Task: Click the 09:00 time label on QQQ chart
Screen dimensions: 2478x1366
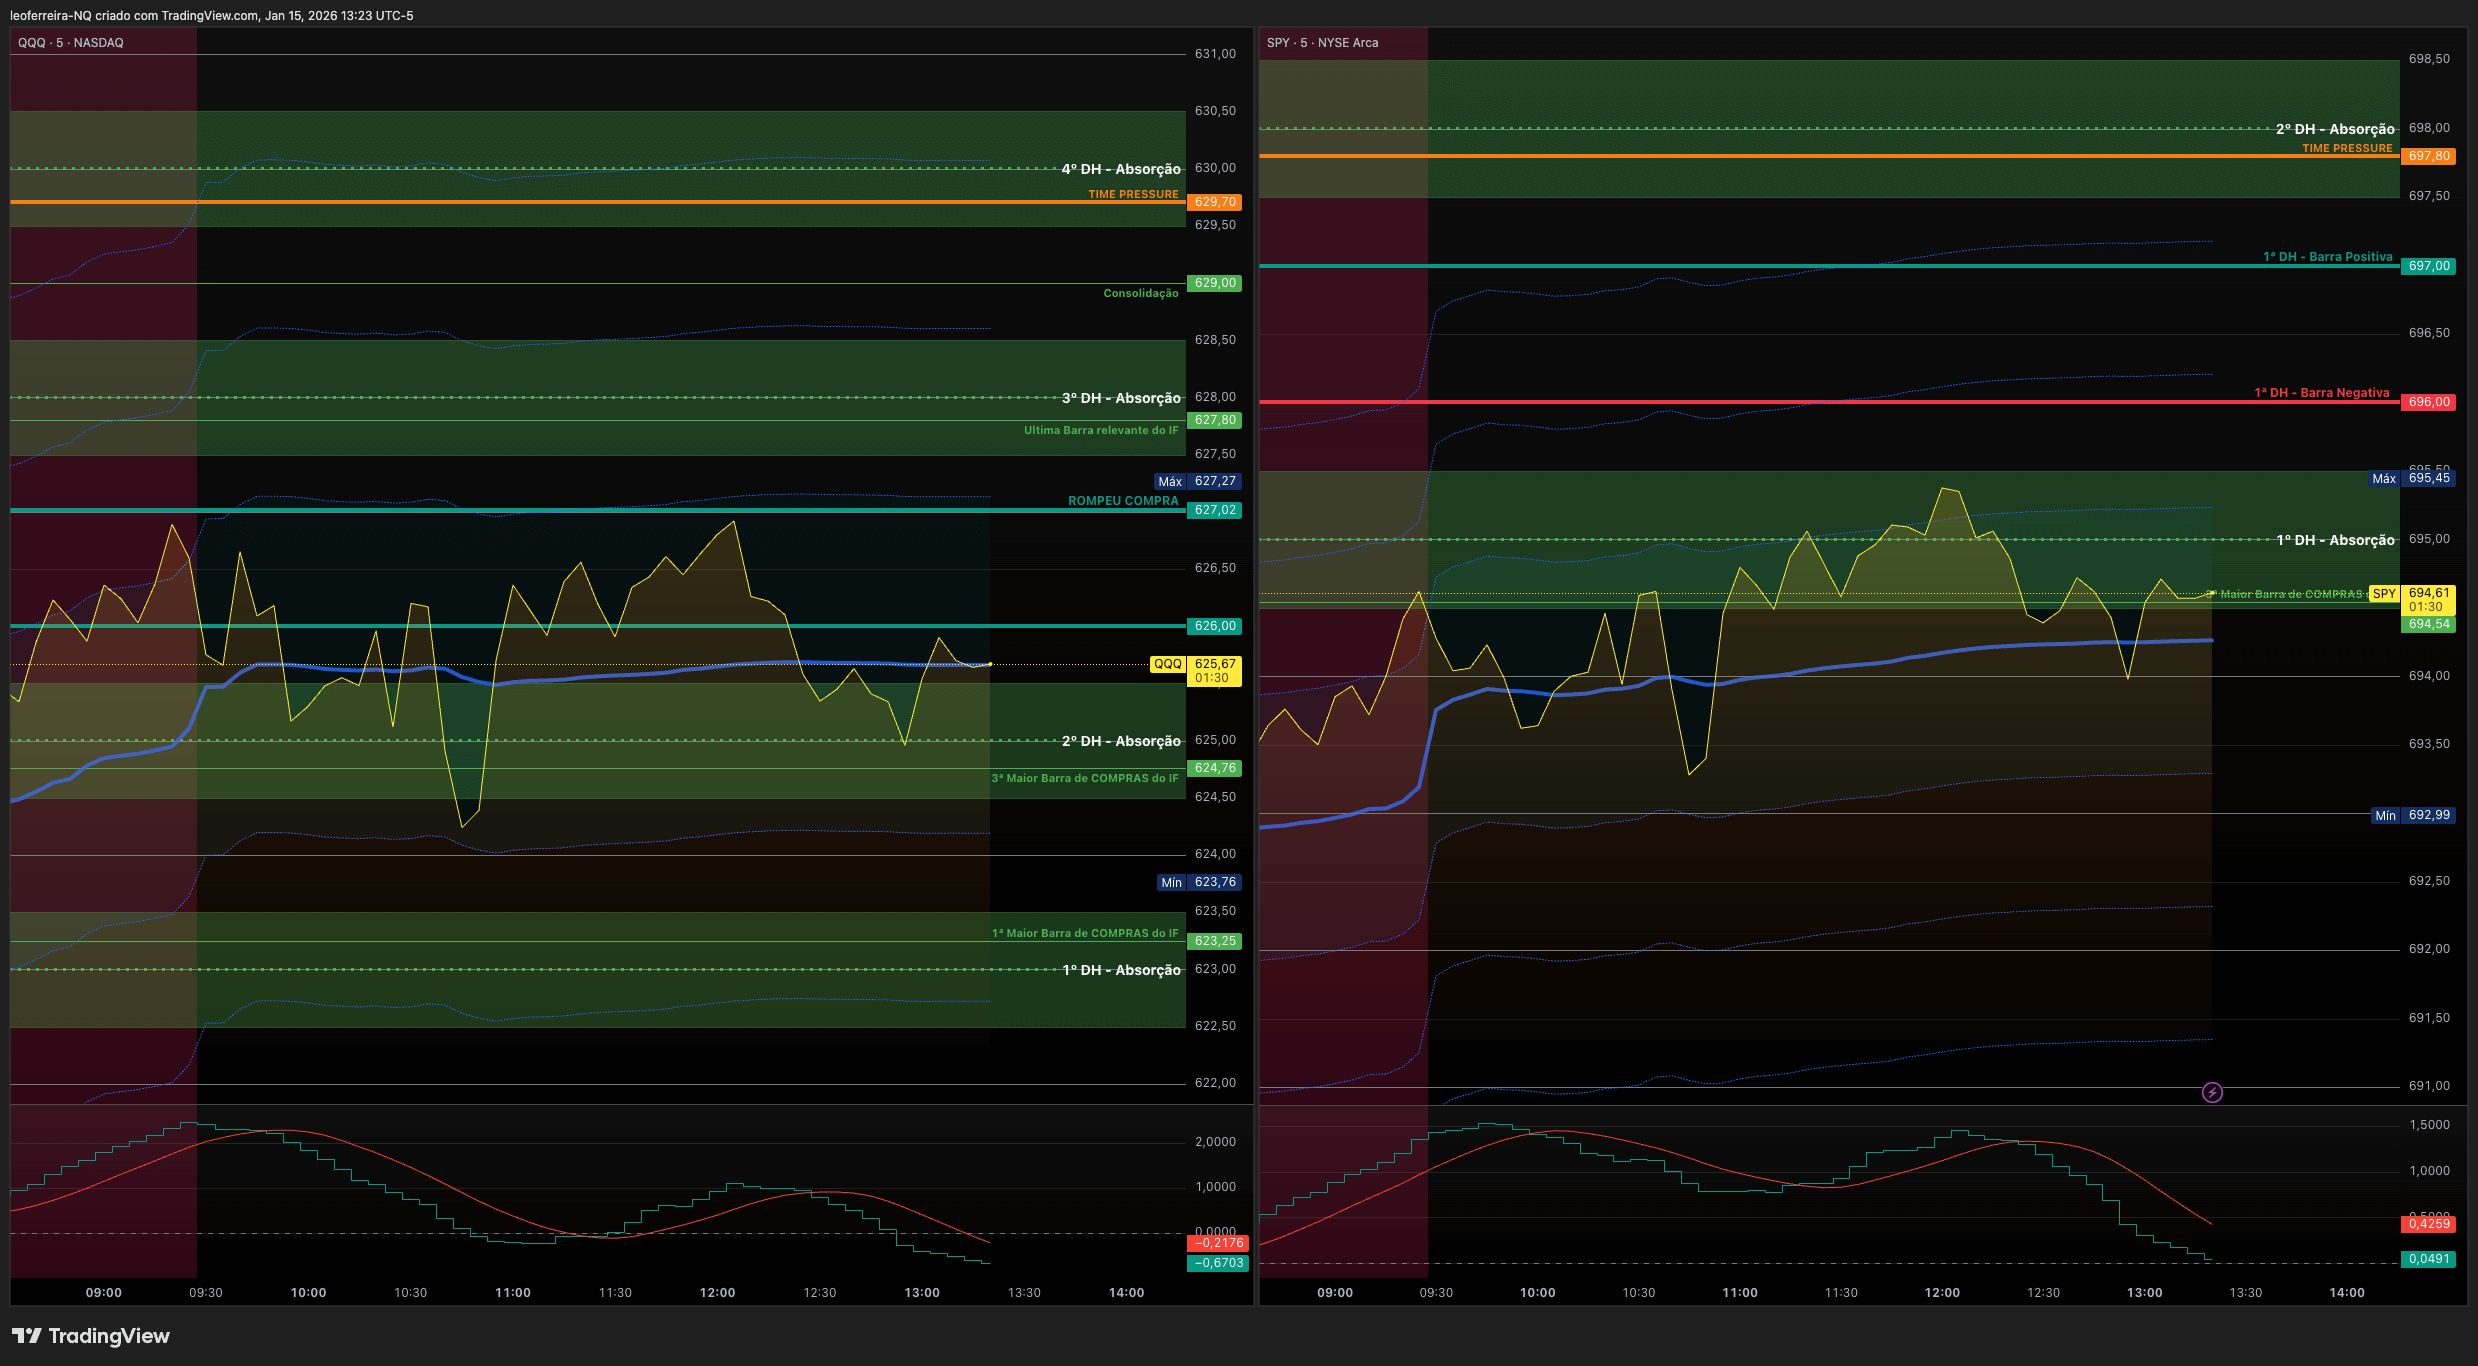Action: point(104,1293)
